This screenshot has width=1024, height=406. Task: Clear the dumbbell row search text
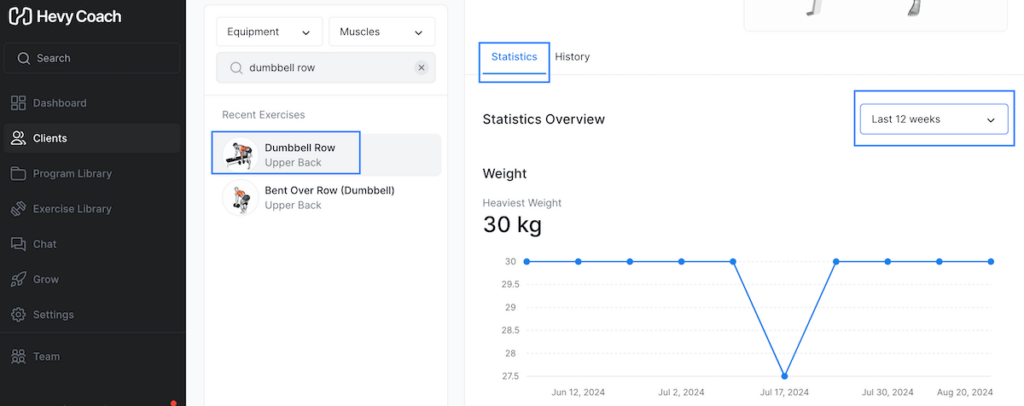[421, 68]
